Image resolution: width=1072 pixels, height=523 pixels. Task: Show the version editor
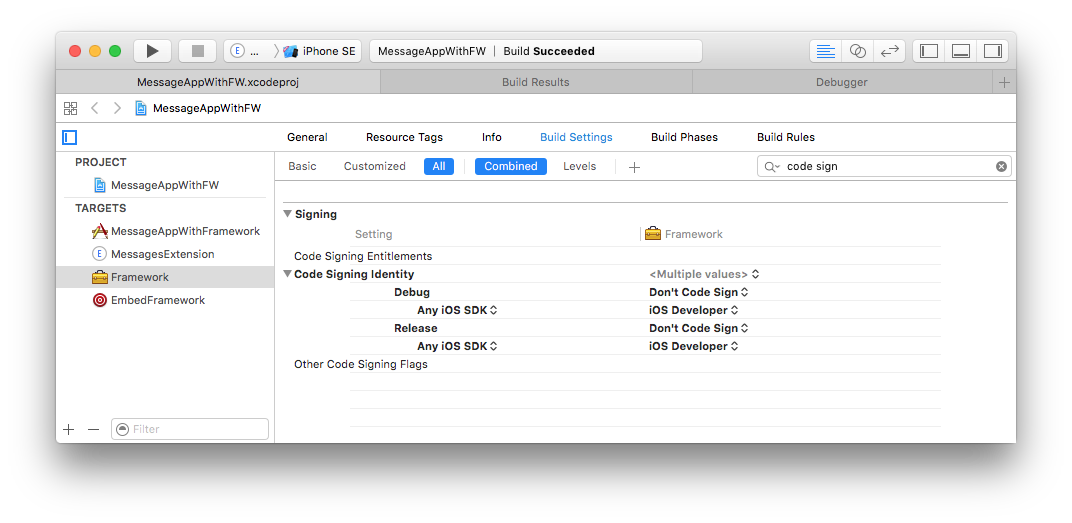coord(889,51)
